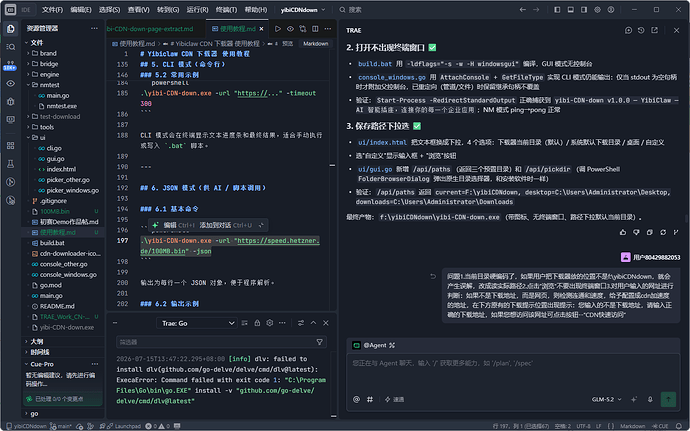This screenshot has height=431, width=690.
Task: Open the GLM-5.2 model selector
Action: coord(606,399)
